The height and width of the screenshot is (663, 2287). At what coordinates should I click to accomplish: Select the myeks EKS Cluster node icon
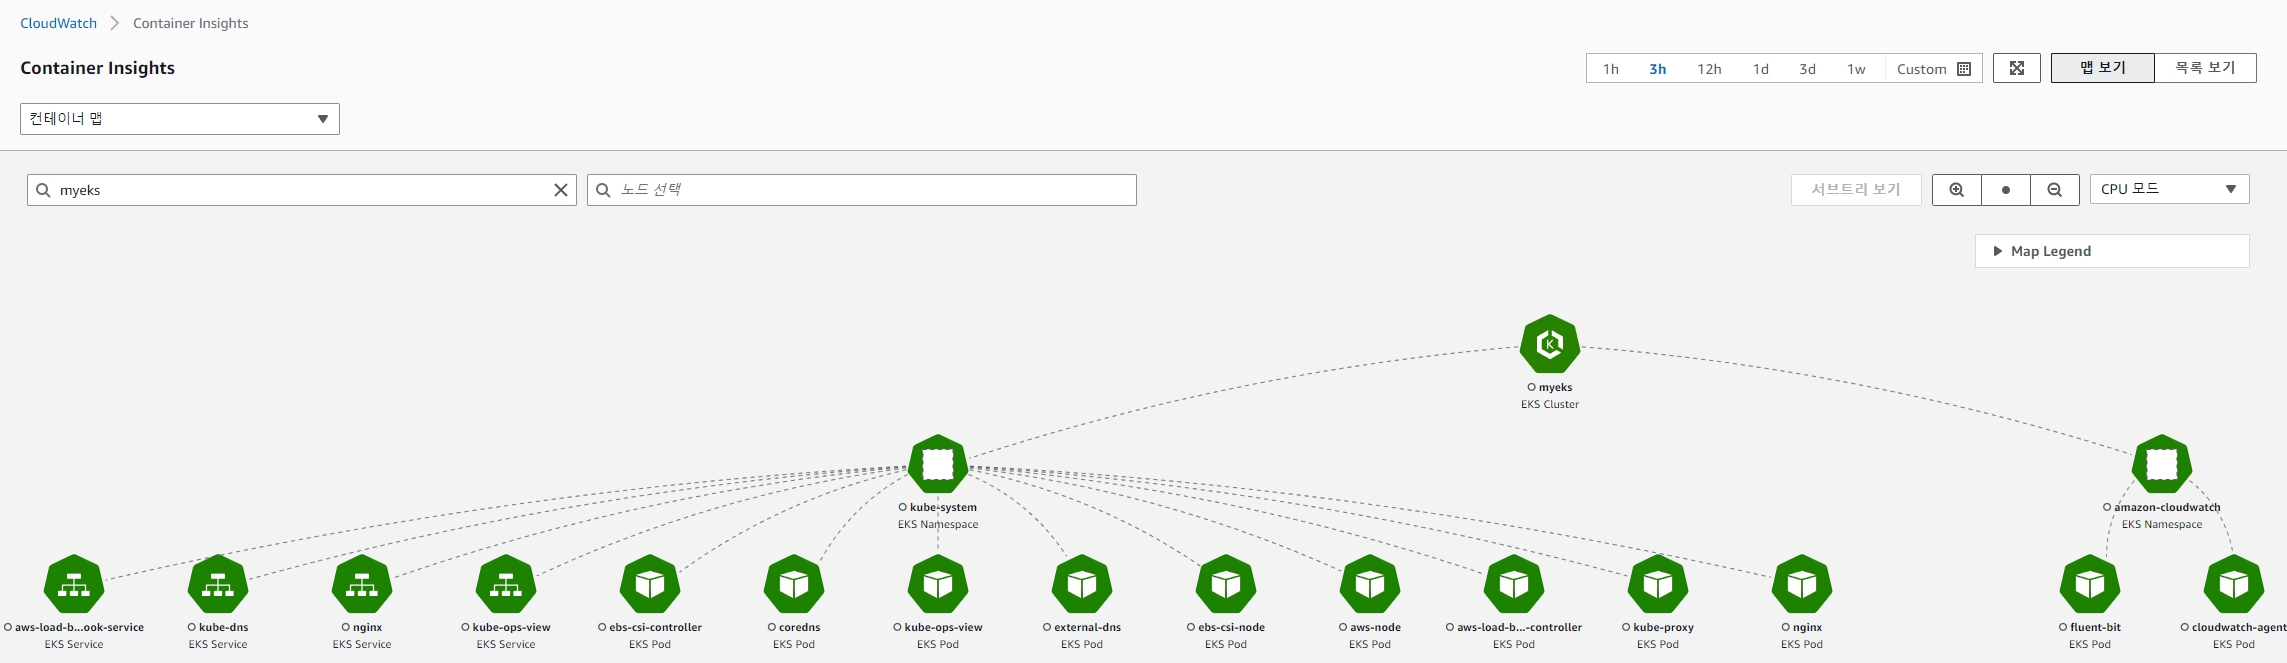tap(1550, 344)
